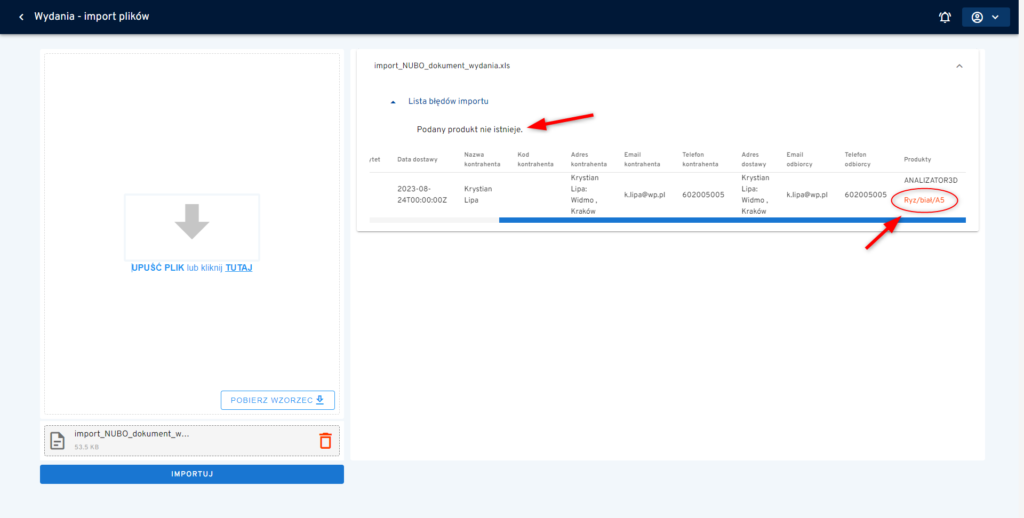Click the POBIERZ WZORZEC button
Image resolution: width=1024 pixels, height=518 pixels.
point(277,400)
